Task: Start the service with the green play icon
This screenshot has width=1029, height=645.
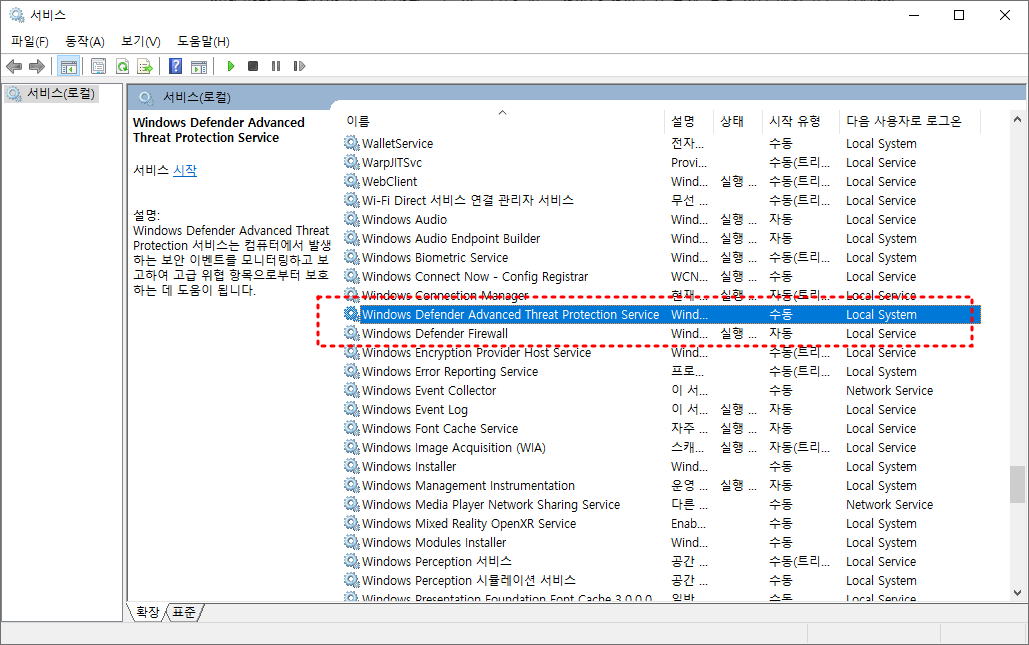Action: (230, 66)
